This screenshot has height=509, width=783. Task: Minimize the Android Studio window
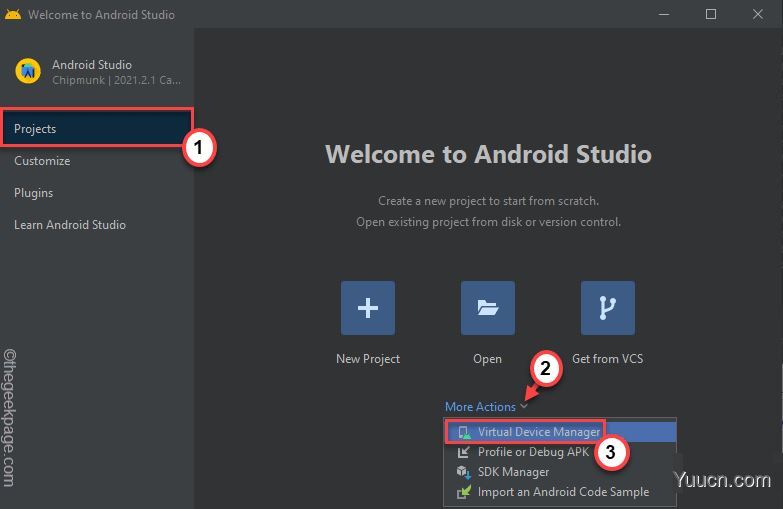(x=664, y=14)
